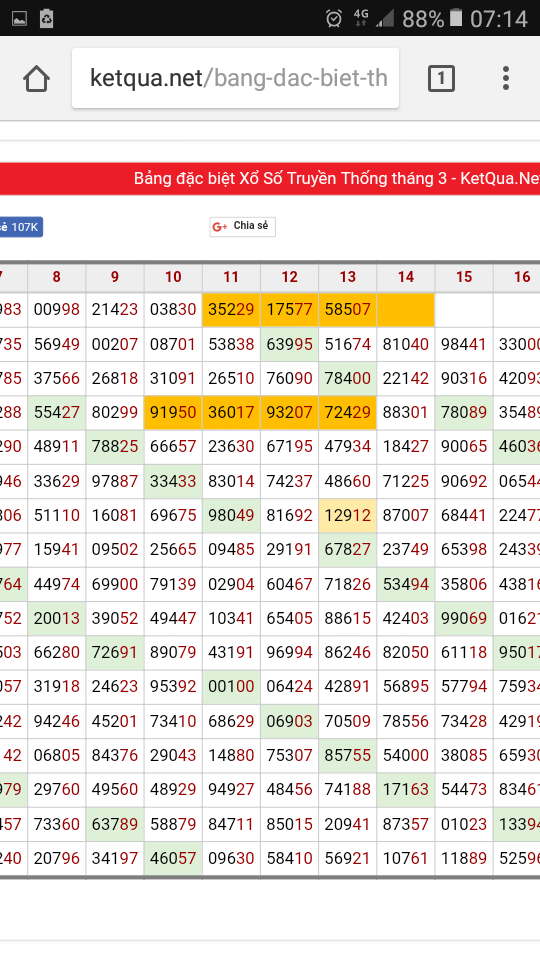Click the green cell 98049
This screenshot has height=960, width=540.
point(231,516)
